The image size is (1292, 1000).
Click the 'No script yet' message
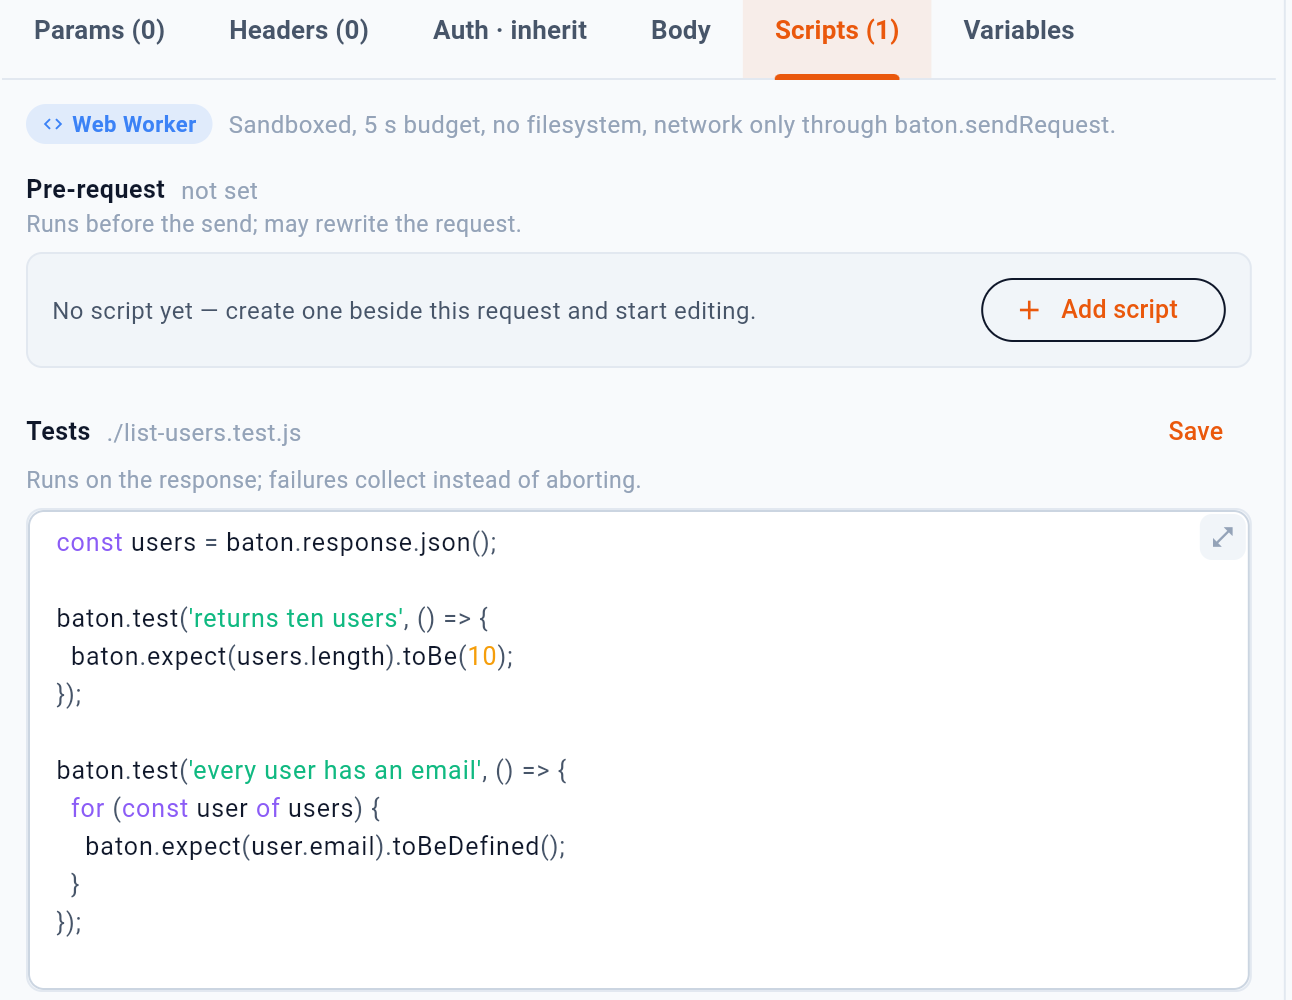pos(404,311)
